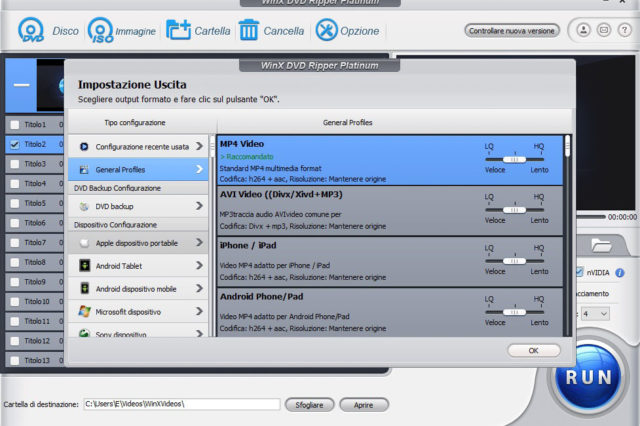Select General Profiles in the sidebar
The height and width of the screenshot is (426, 640).
tap(140, 170)
